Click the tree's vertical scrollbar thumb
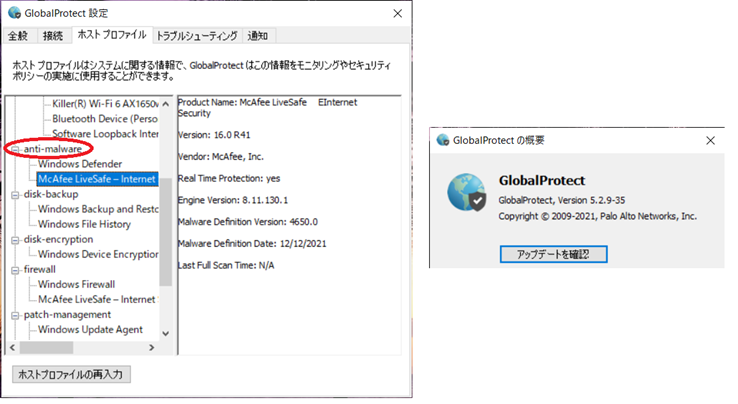The width and height of the screenshot is (738, 404). pos(166,232)
